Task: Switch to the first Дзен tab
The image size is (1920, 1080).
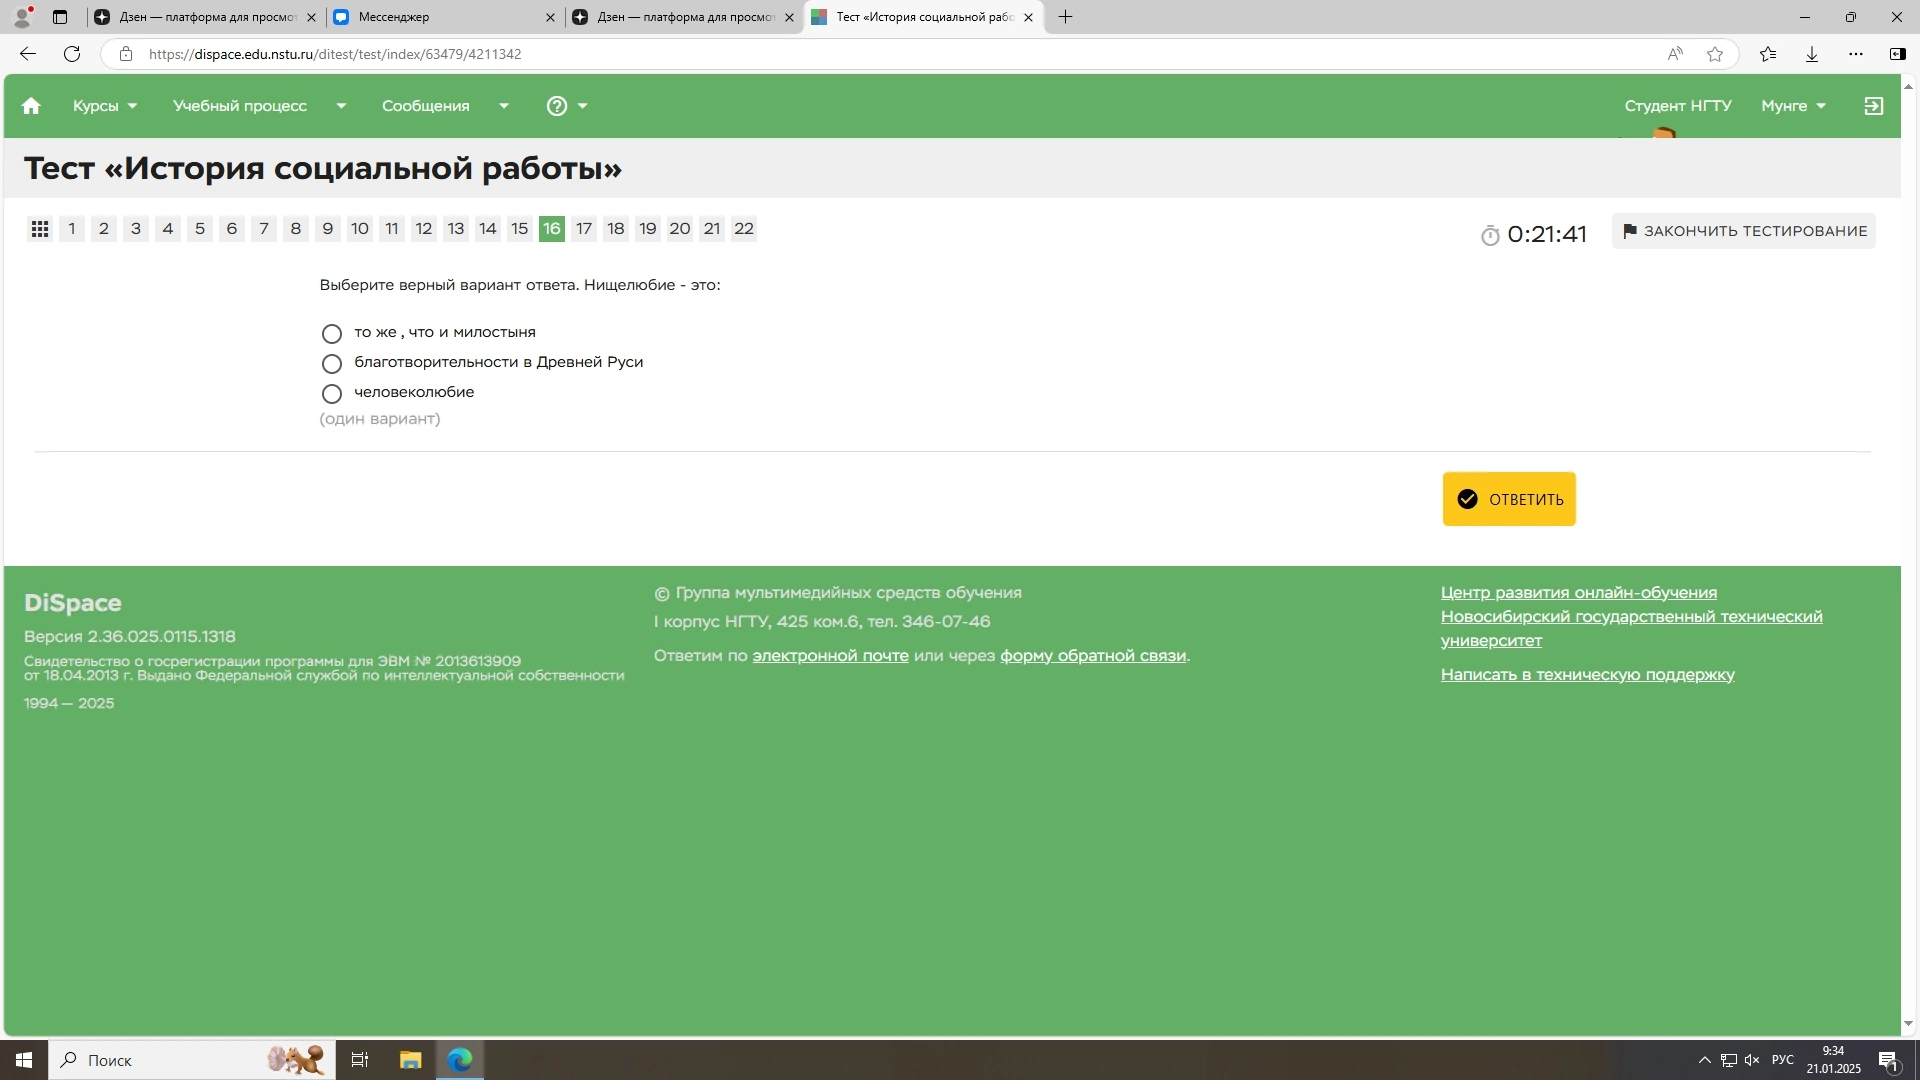Action: 205,17
